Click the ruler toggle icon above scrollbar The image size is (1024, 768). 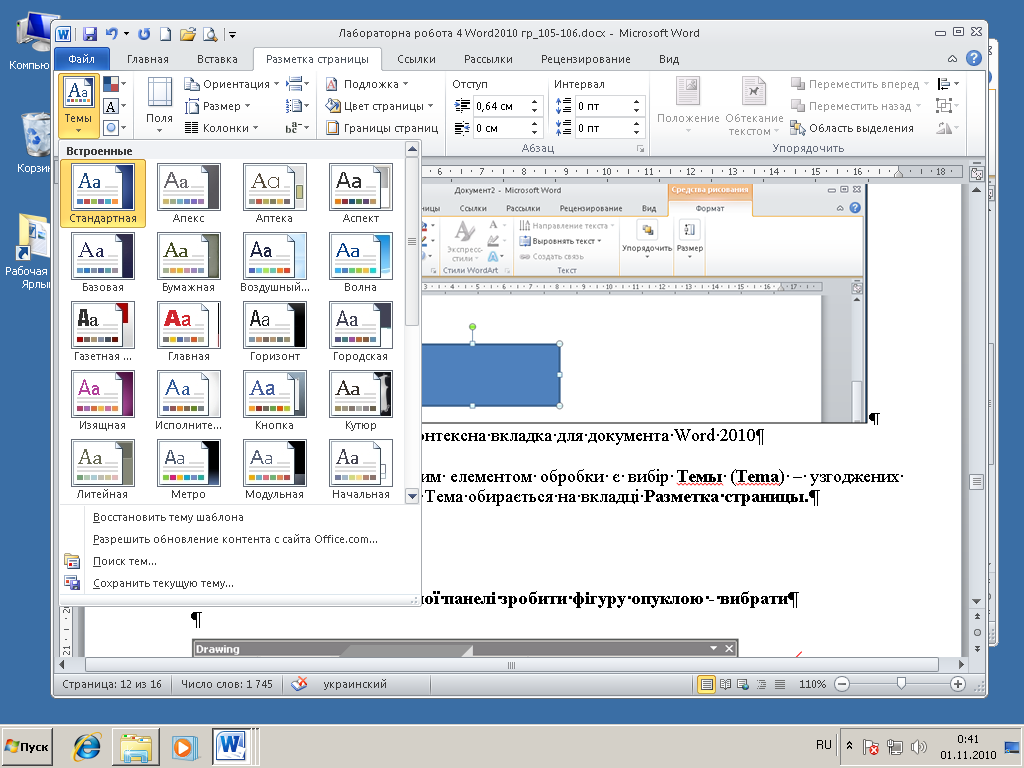point(976,174)
